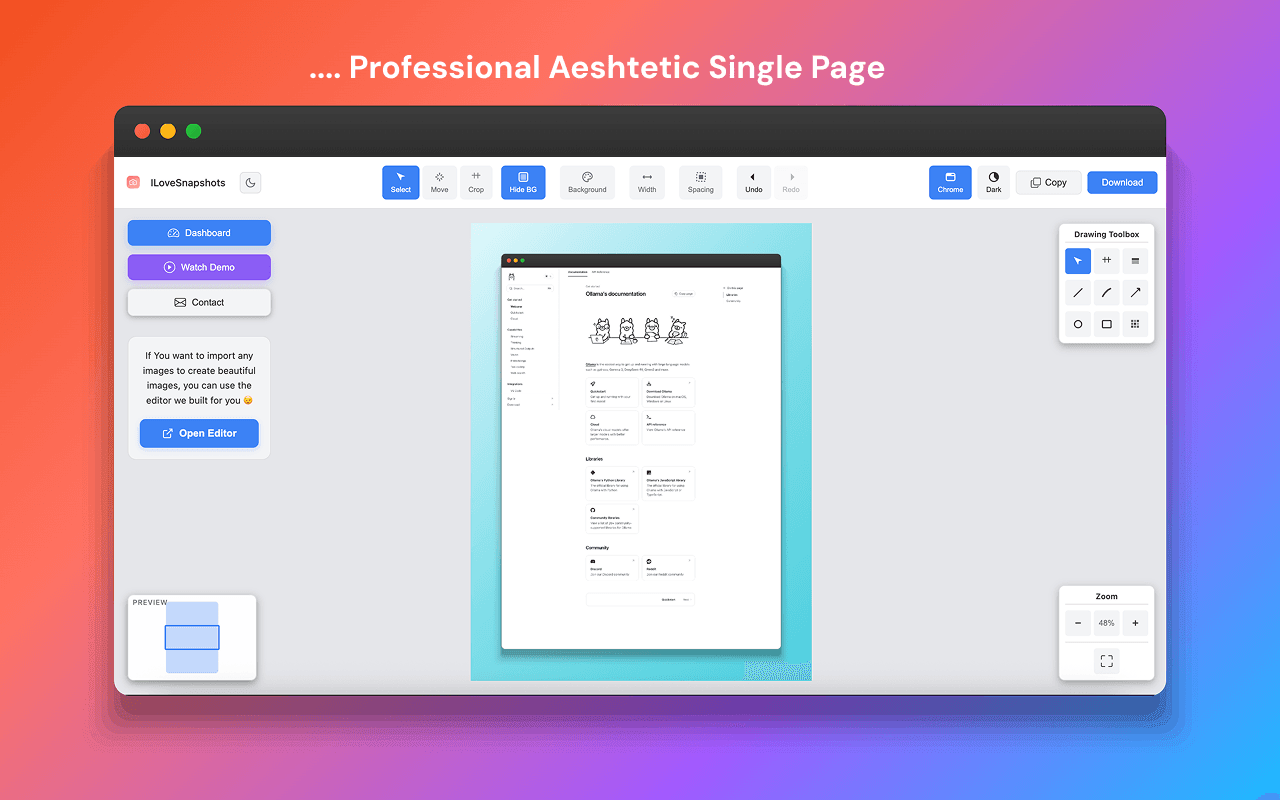Click the zoom in plus button
The width and height of the screenshot is (1280, 800).
[1135, 623]
